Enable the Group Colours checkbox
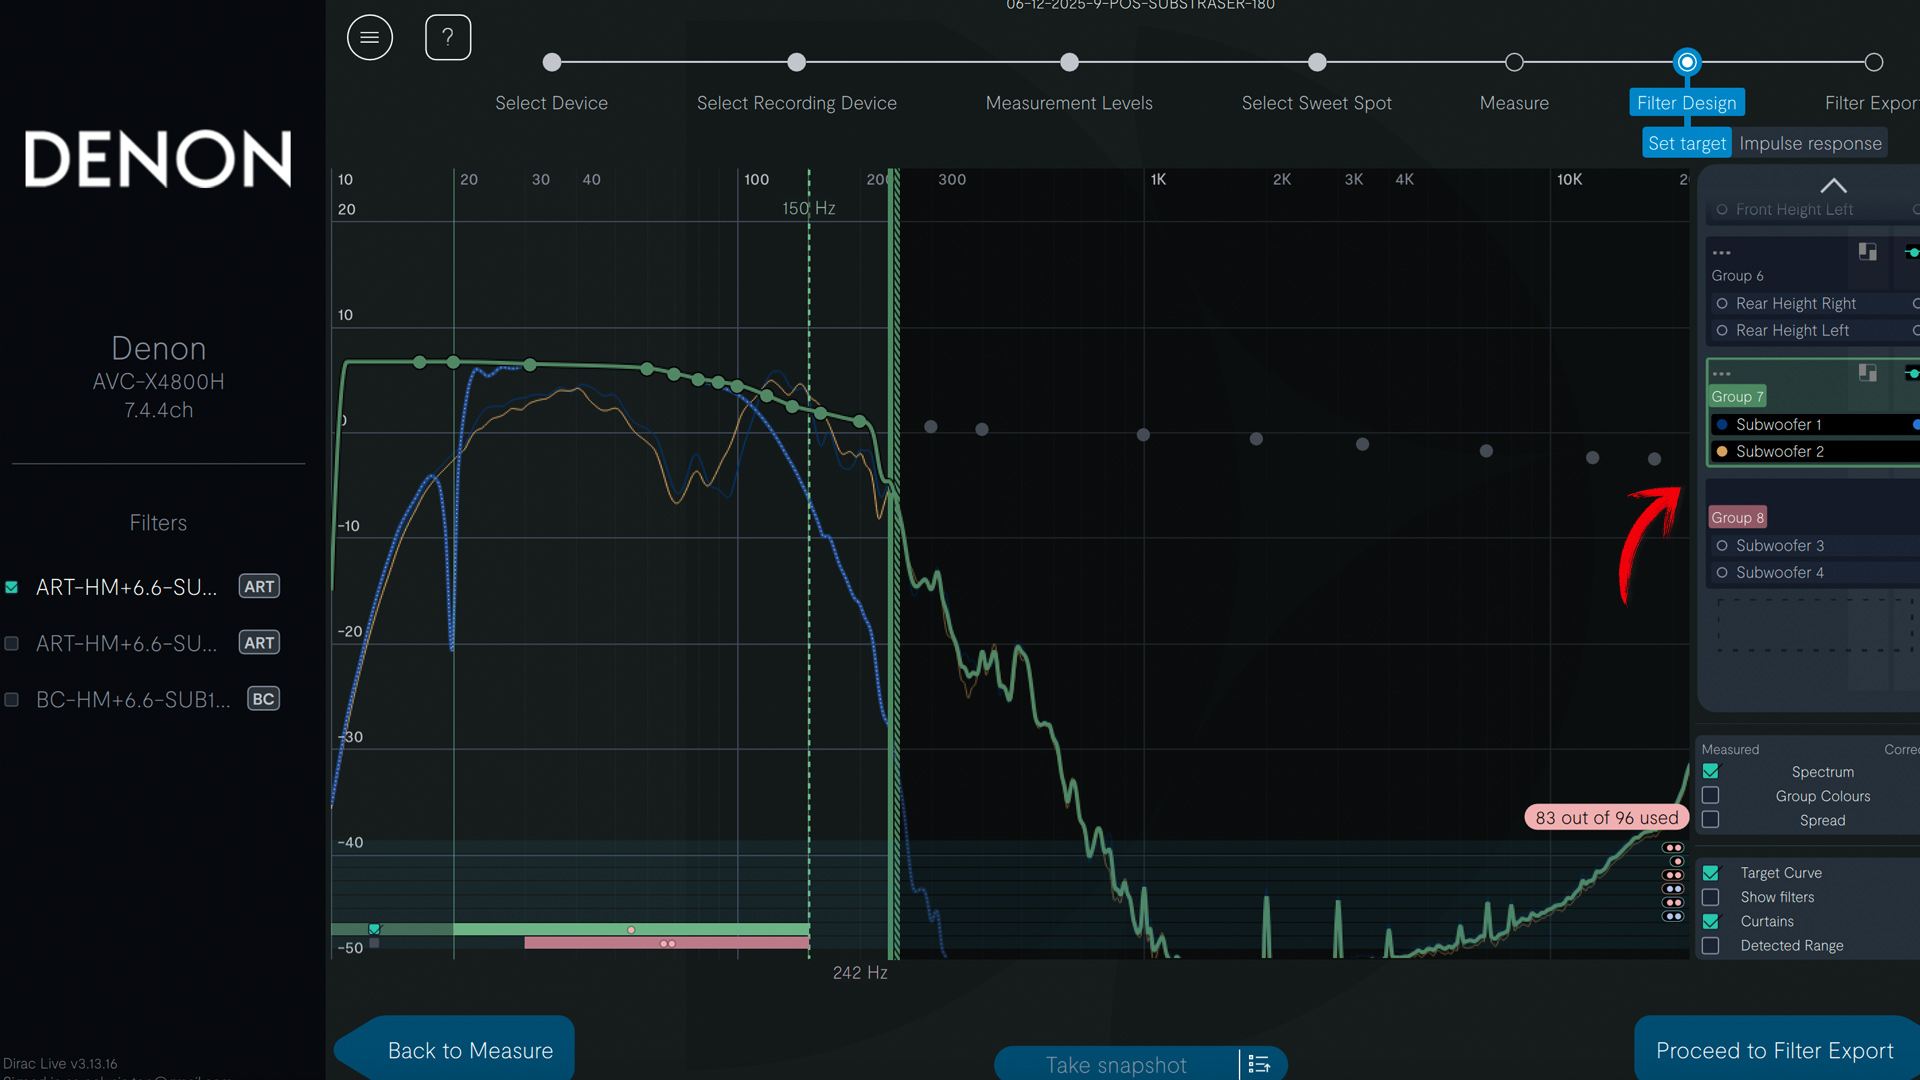Image resolution: width=1920 pixels, height=1080 pixels. click(x=1711, y=796)
